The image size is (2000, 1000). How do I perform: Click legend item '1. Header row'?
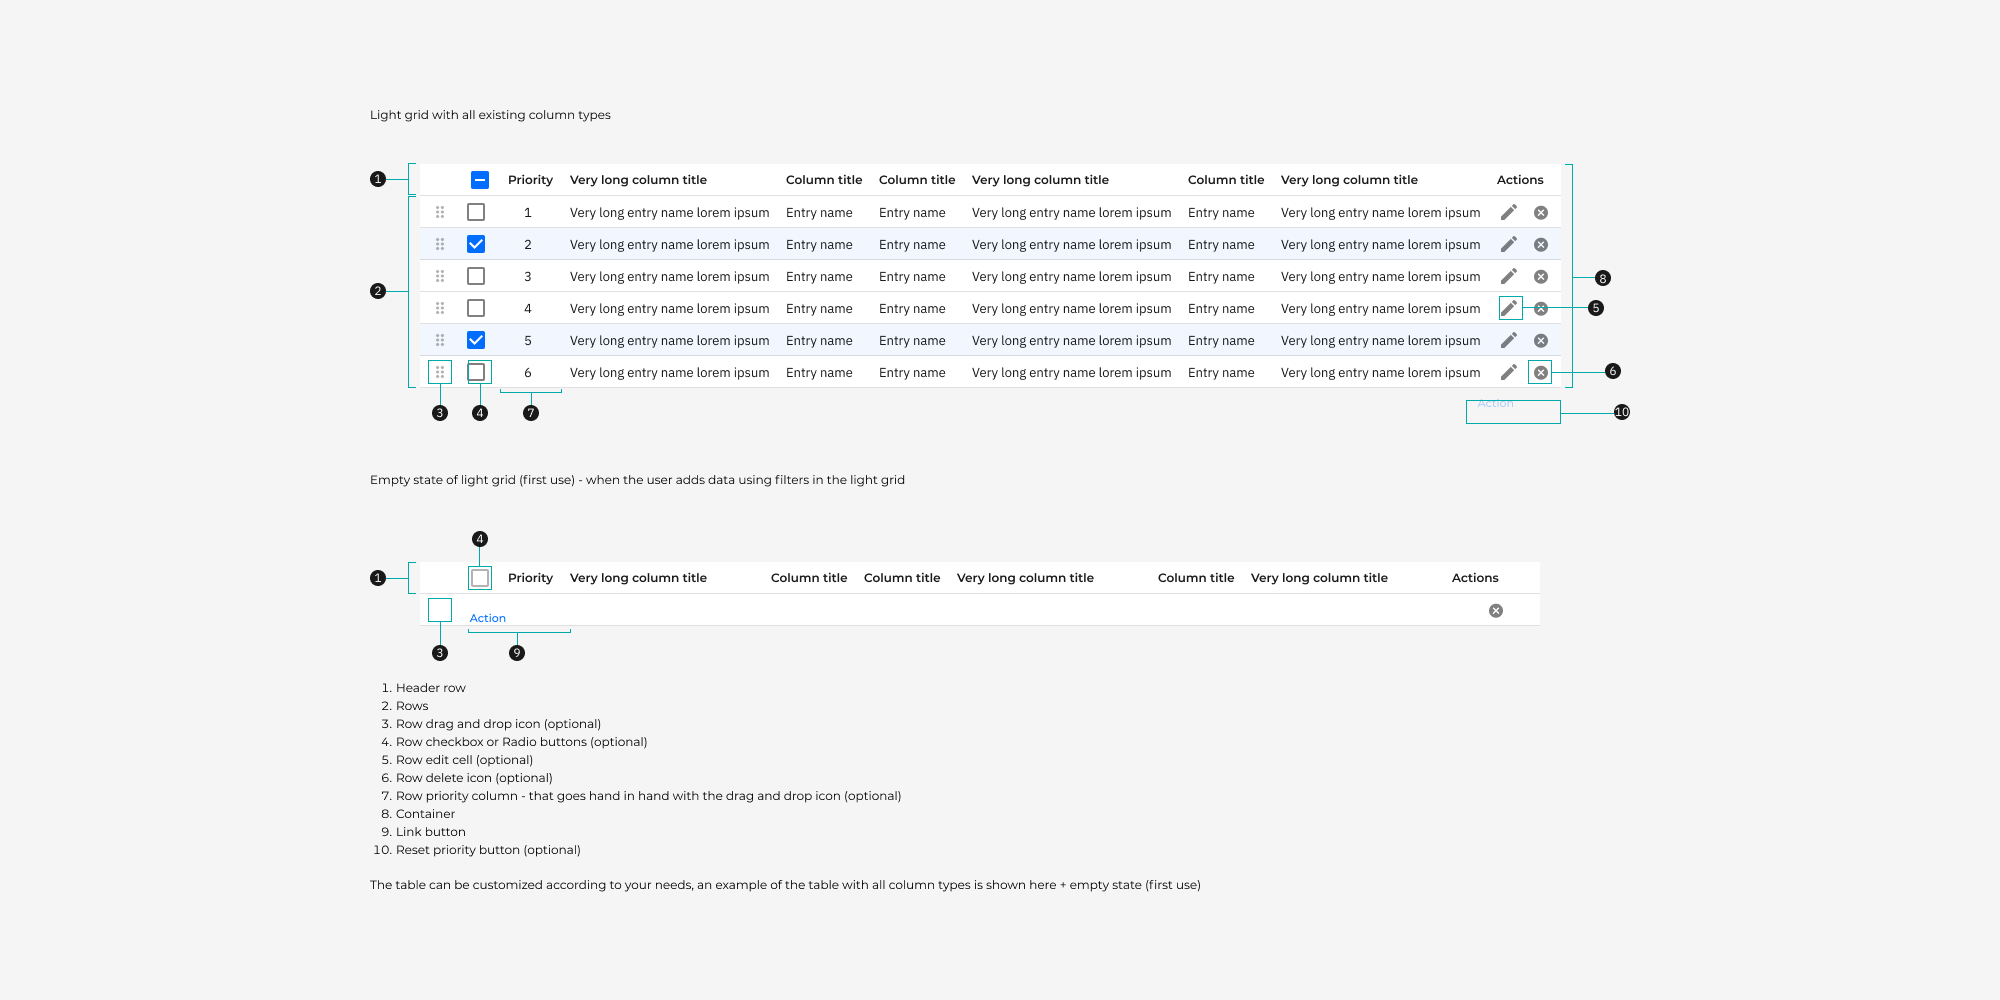point(423,688)
